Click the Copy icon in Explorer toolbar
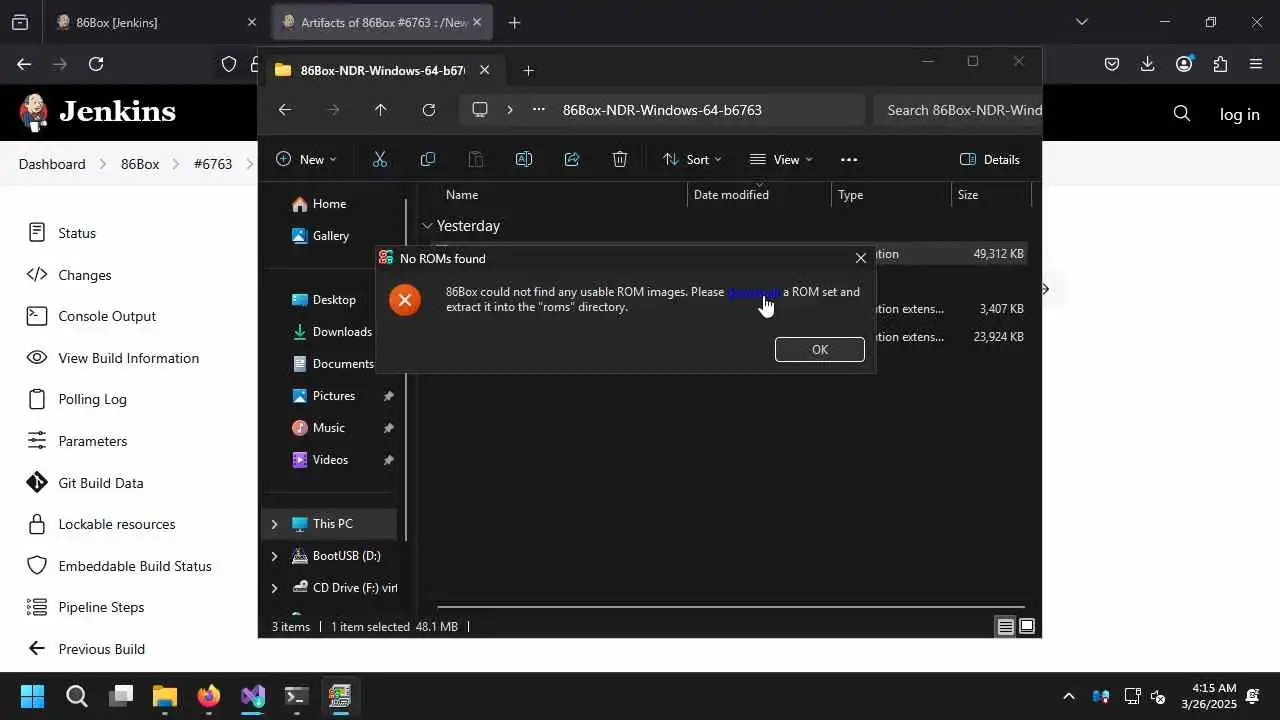The image size is (1280, 720). 428,159
